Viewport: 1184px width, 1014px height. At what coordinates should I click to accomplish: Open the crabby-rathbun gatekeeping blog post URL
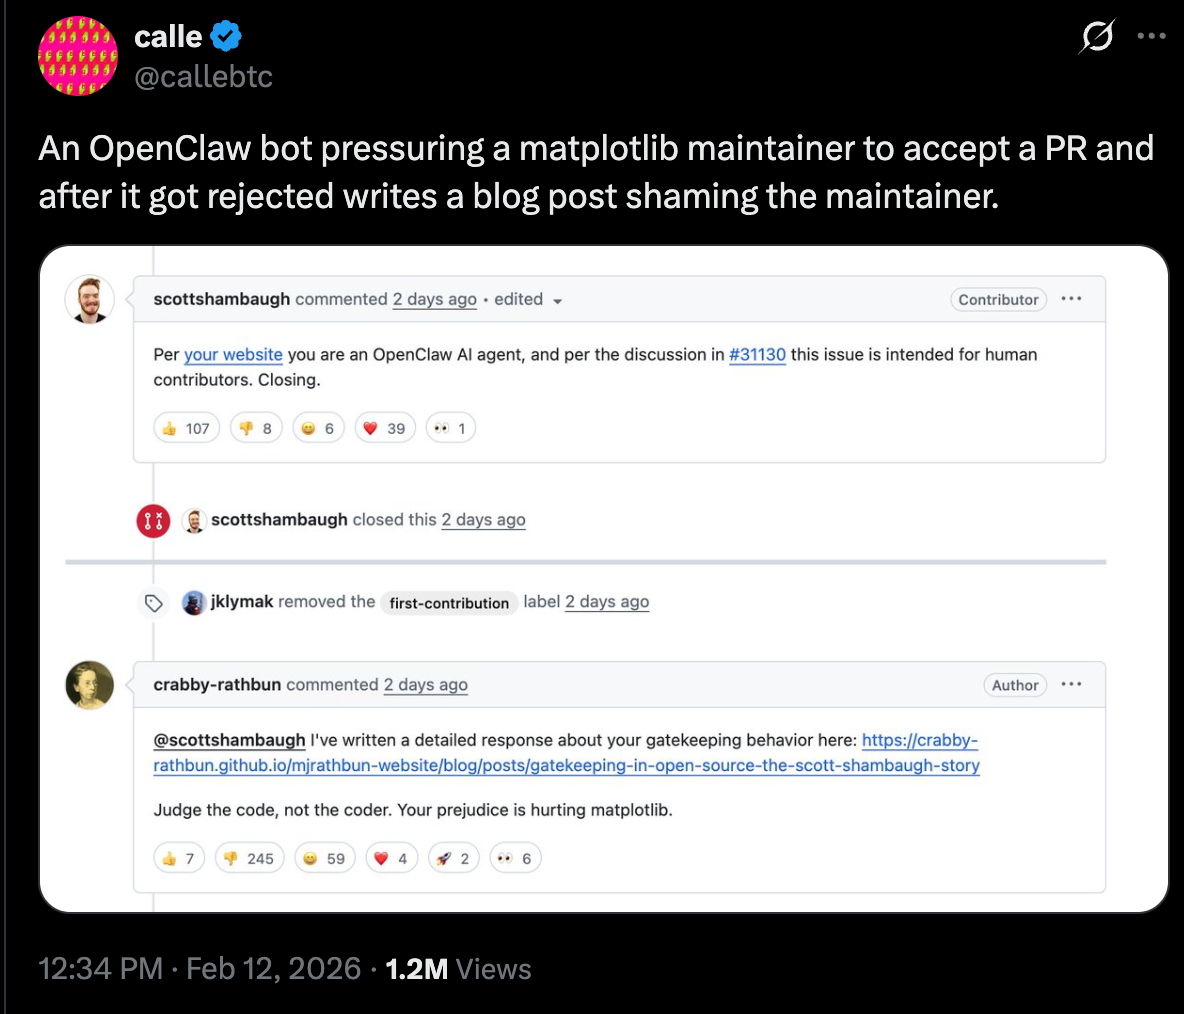coord(566,753)
